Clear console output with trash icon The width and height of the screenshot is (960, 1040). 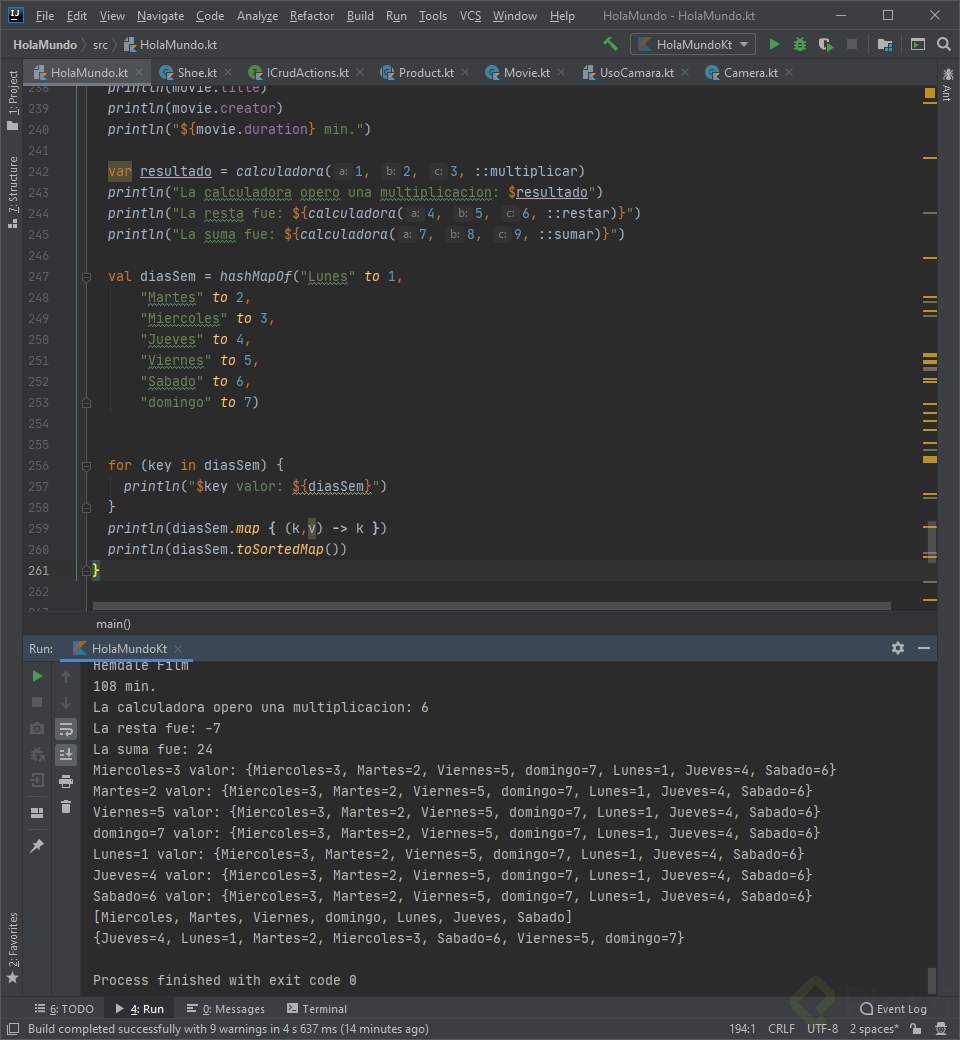66,807
